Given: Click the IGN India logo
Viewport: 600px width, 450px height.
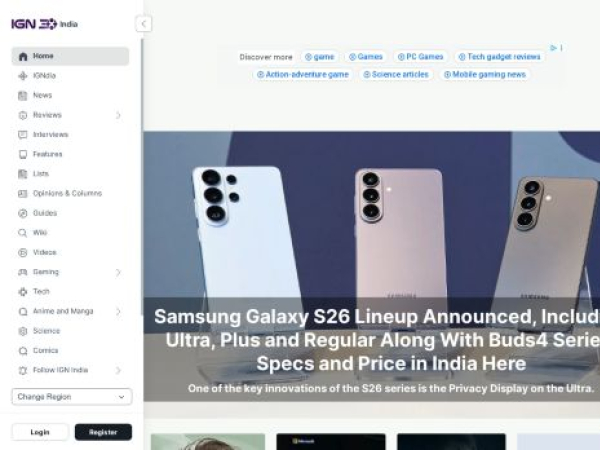Looking at the screenshot, I should click(44, 24).
